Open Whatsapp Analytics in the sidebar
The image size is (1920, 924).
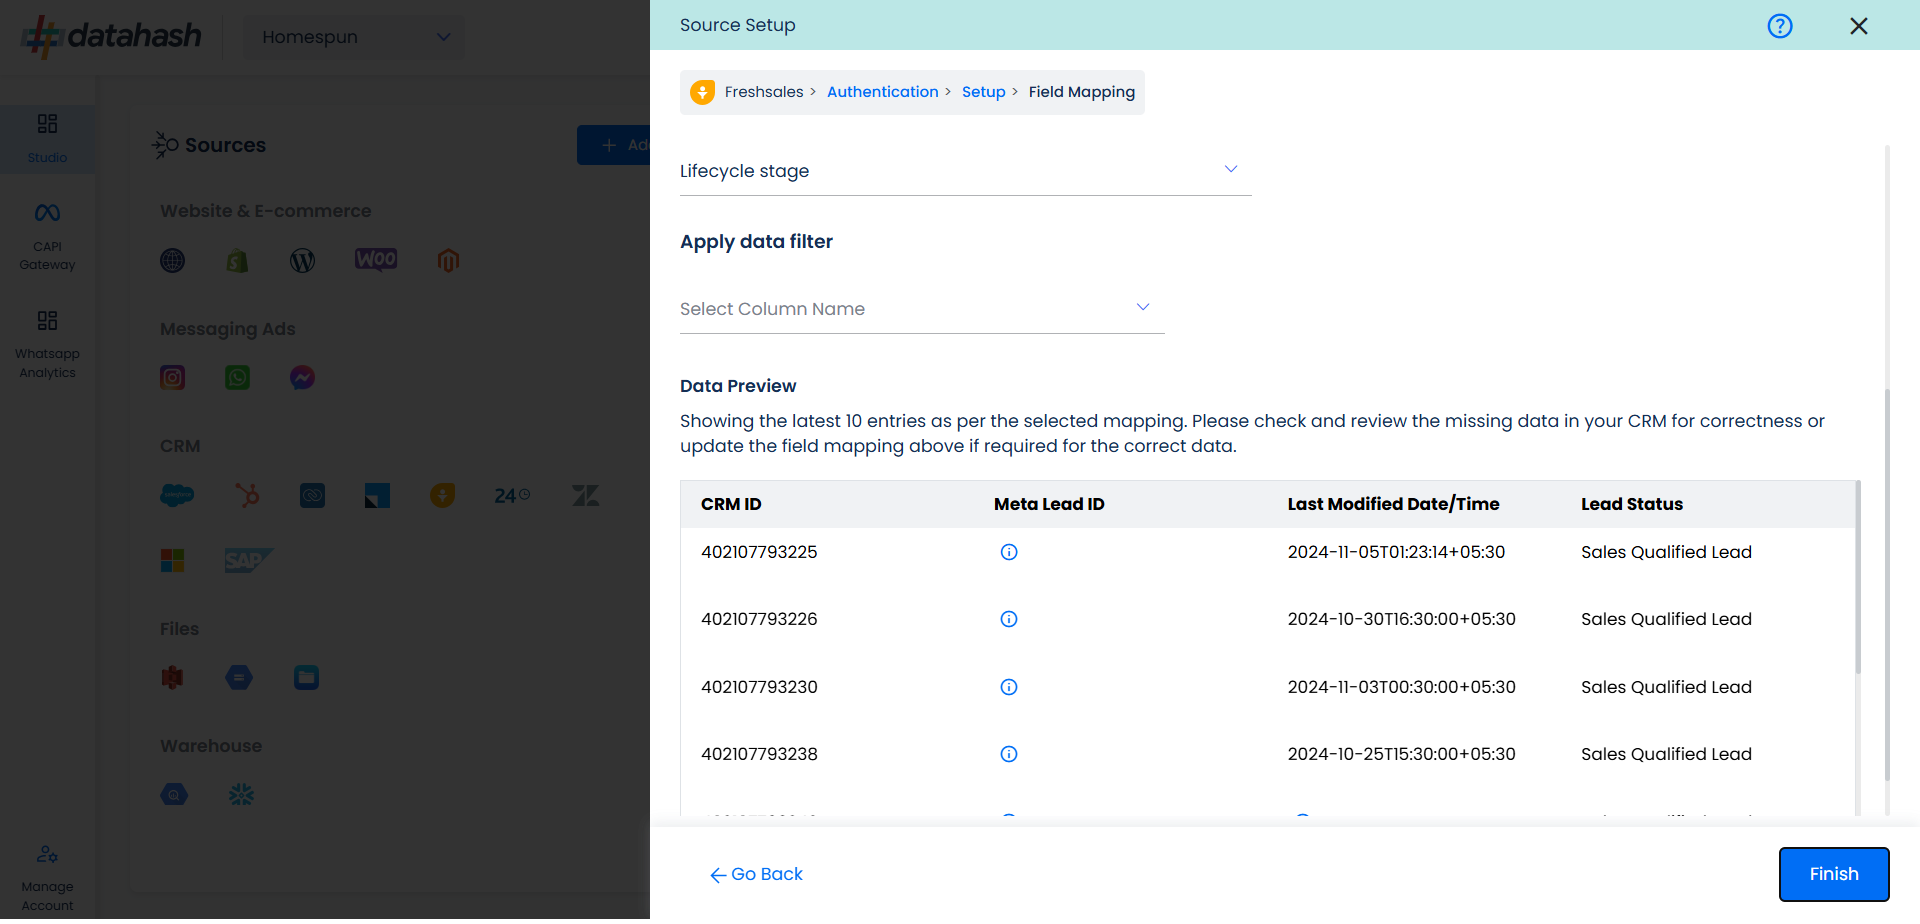point(47,345)
